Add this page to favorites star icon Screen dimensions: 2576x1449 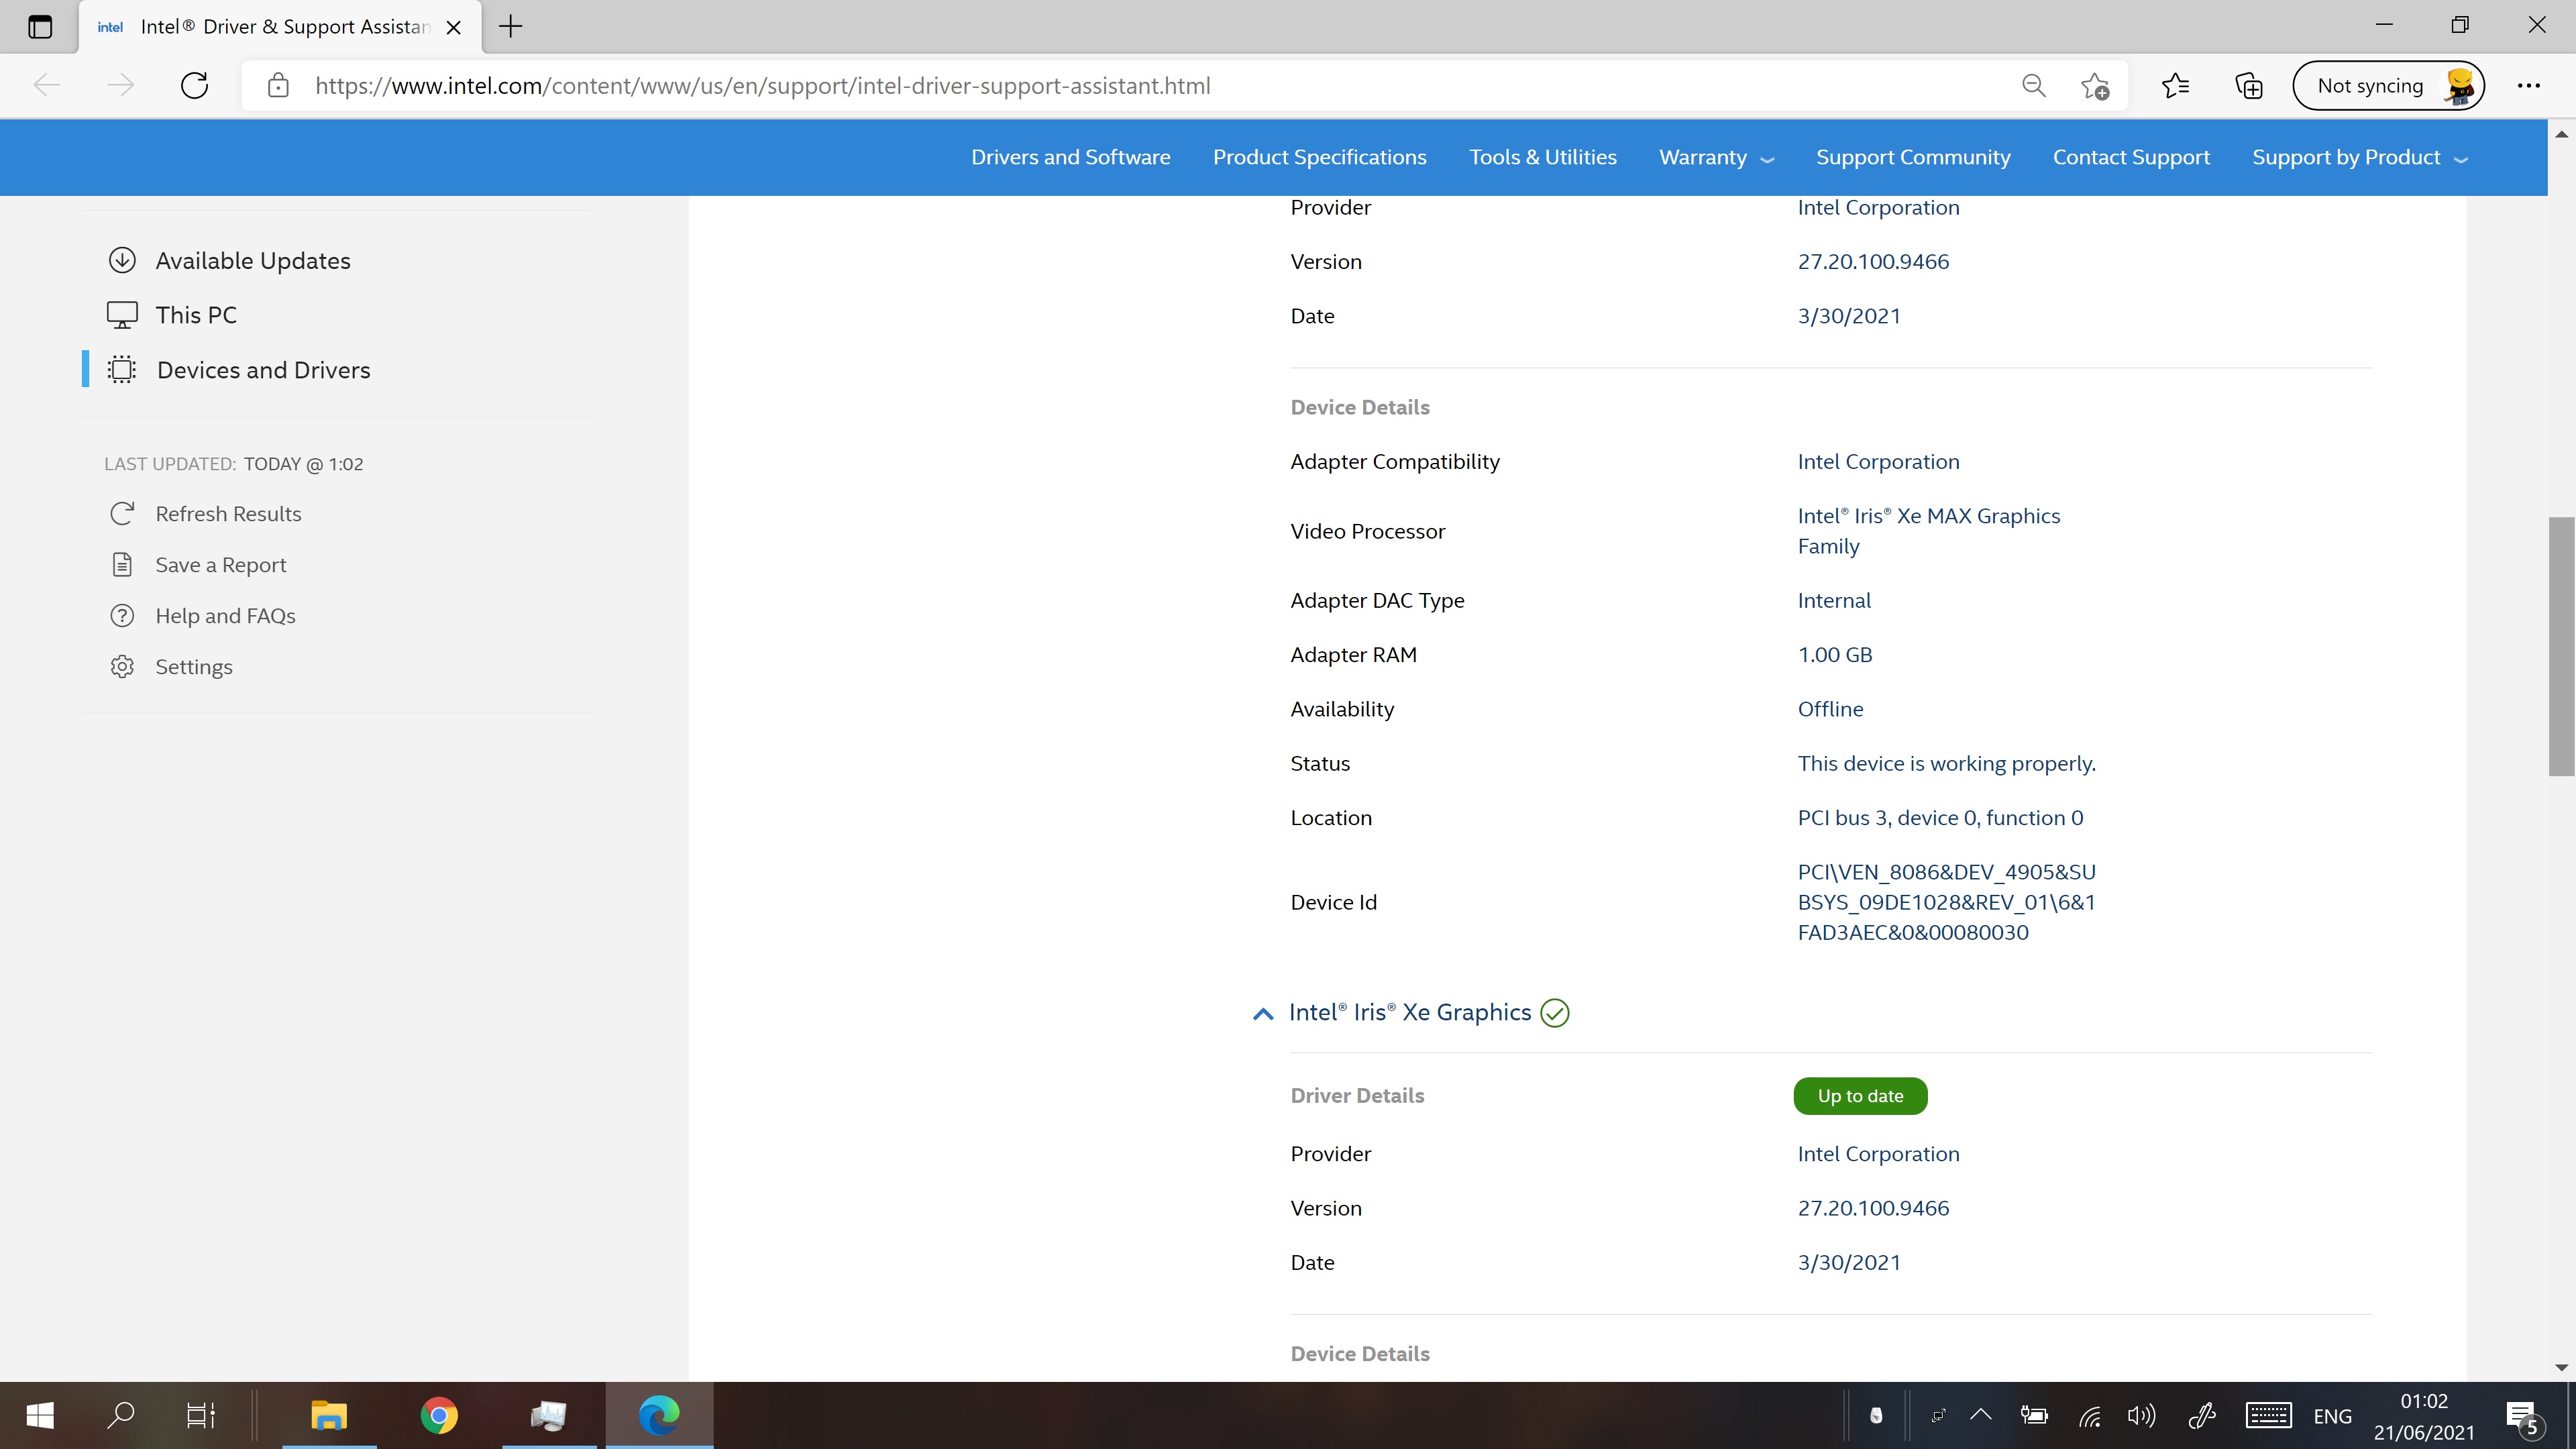pos(2094,86)
